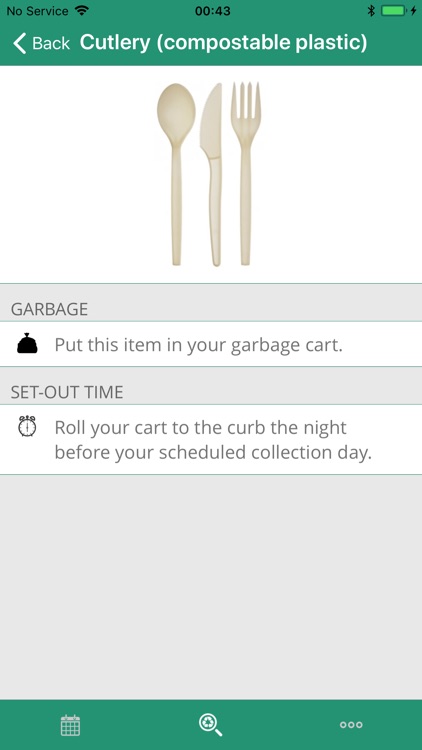
Task: Open the calendar schedule tab
Action: pyautogui.click(x=70, y=725)
